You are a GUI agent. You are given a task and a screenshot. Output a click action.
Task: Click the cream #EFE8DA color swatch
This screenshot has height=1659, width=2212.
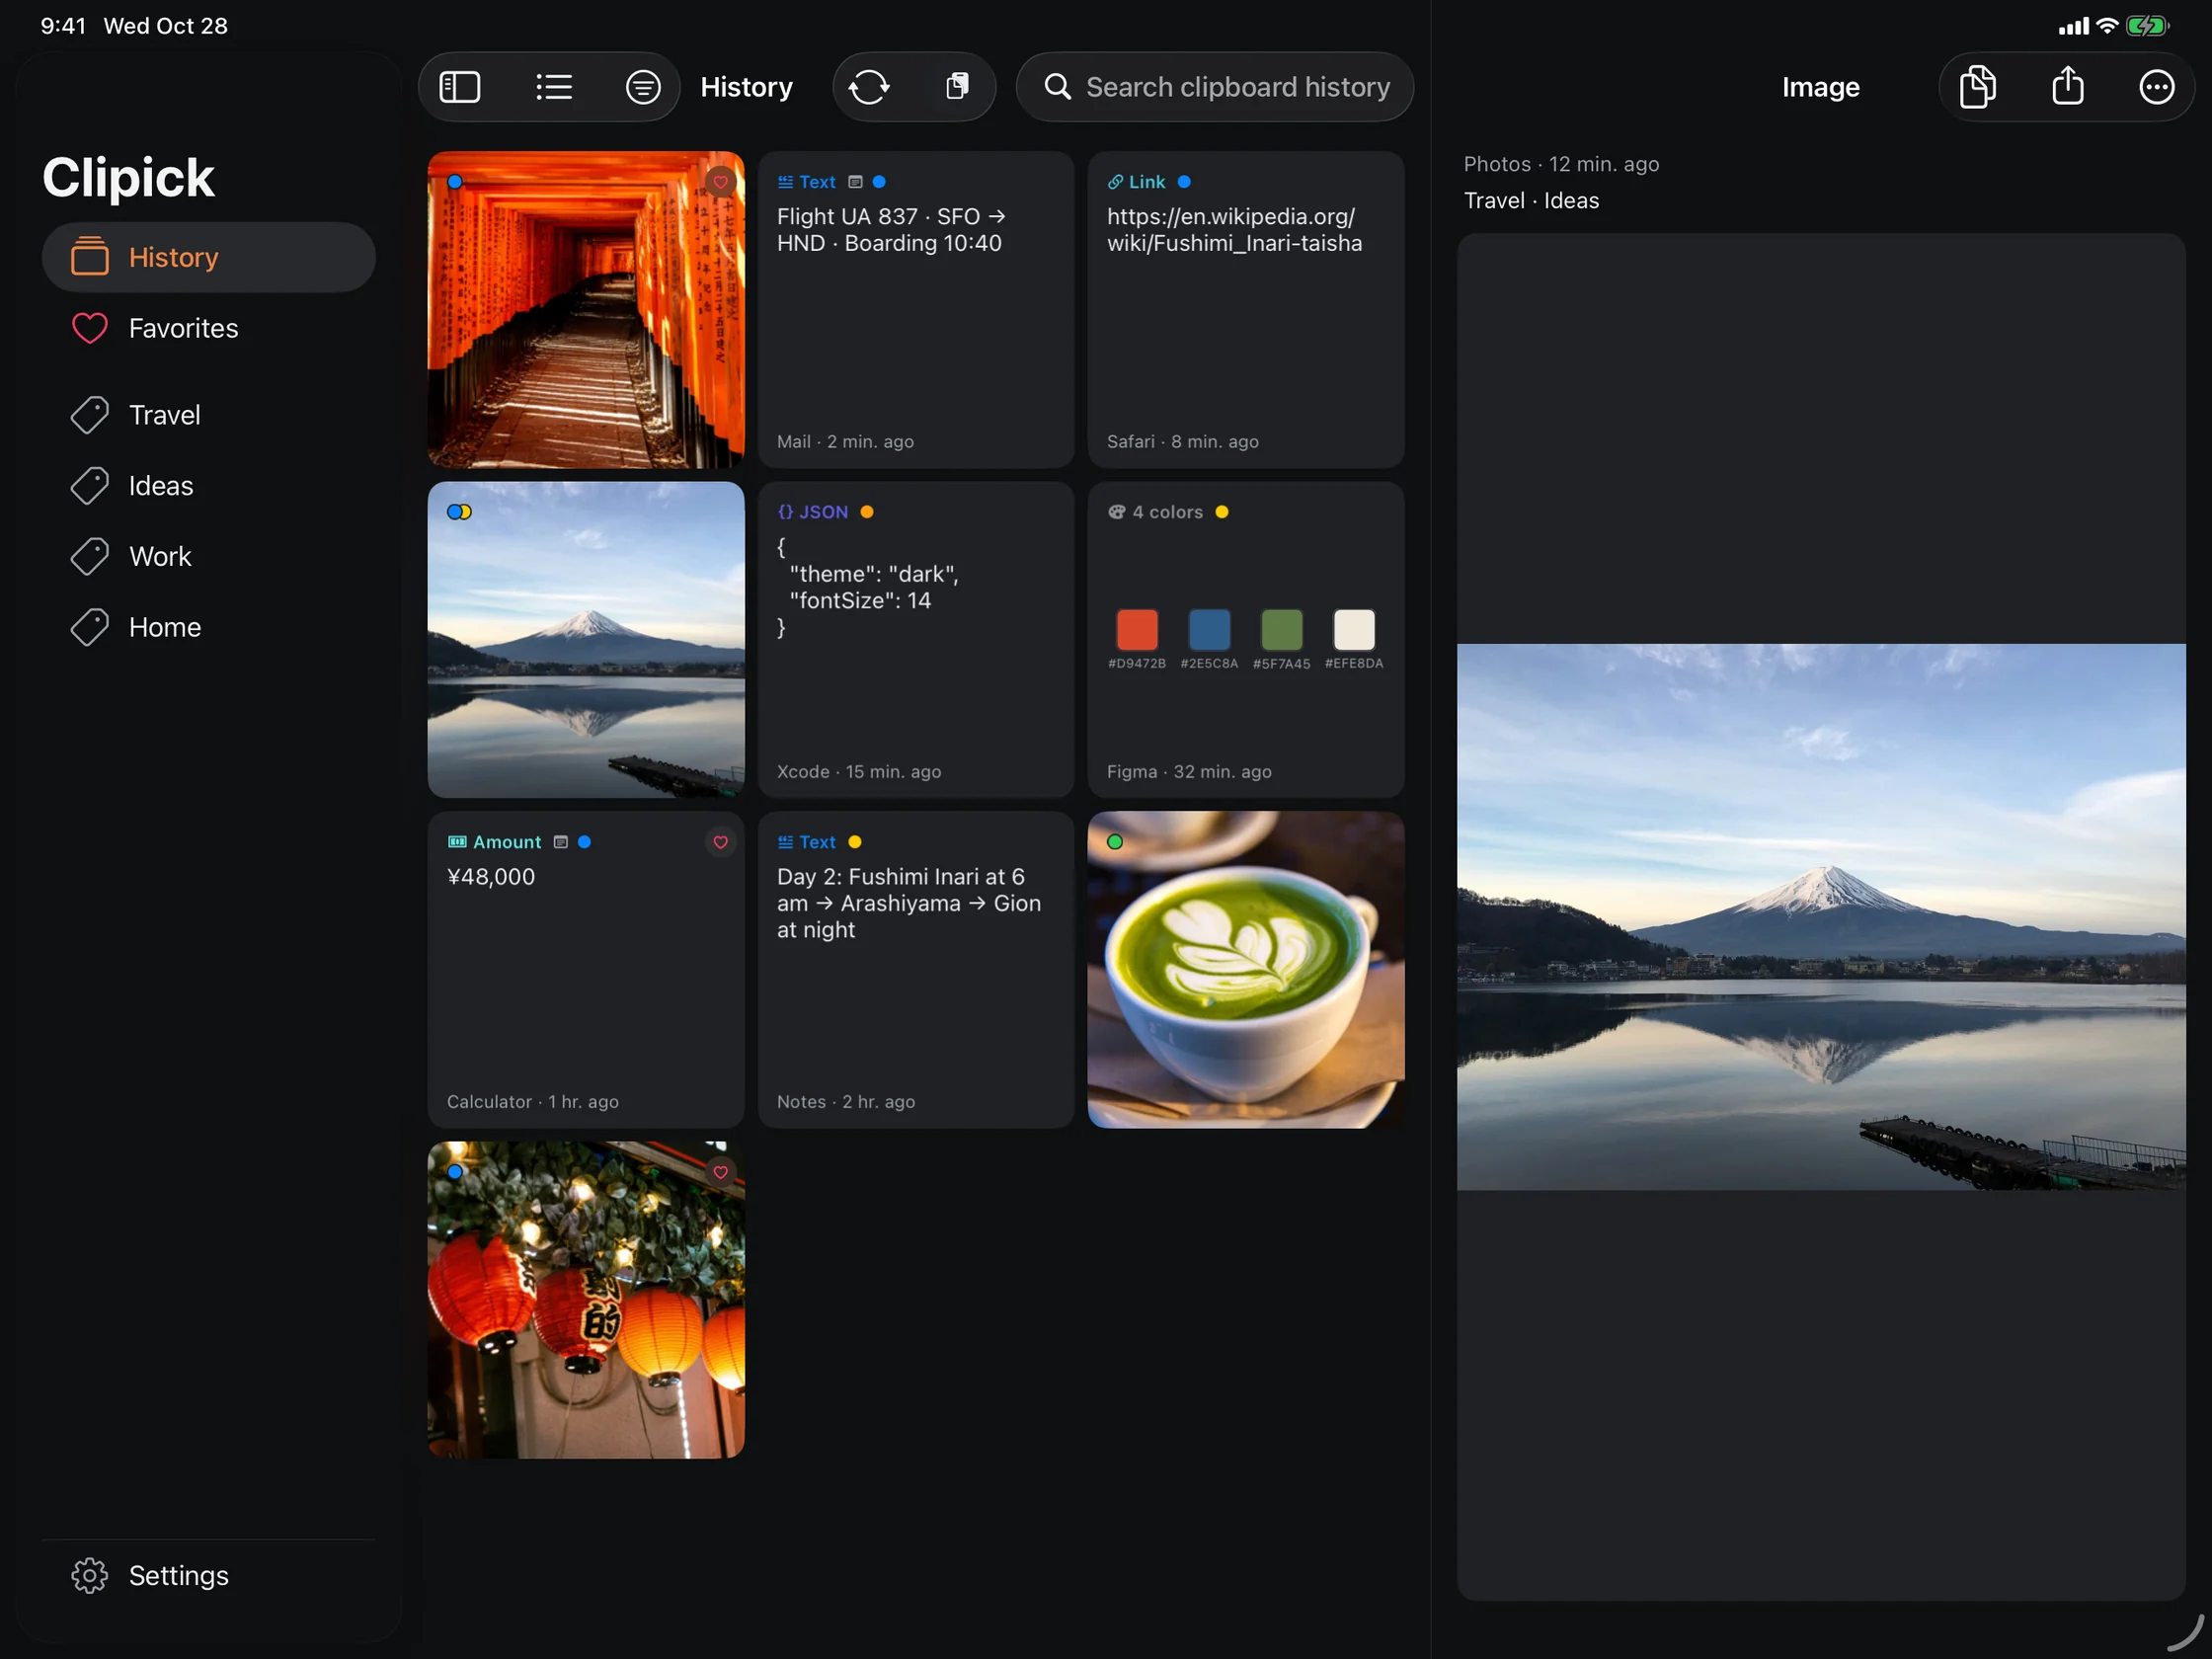(x=1354, y=630)
